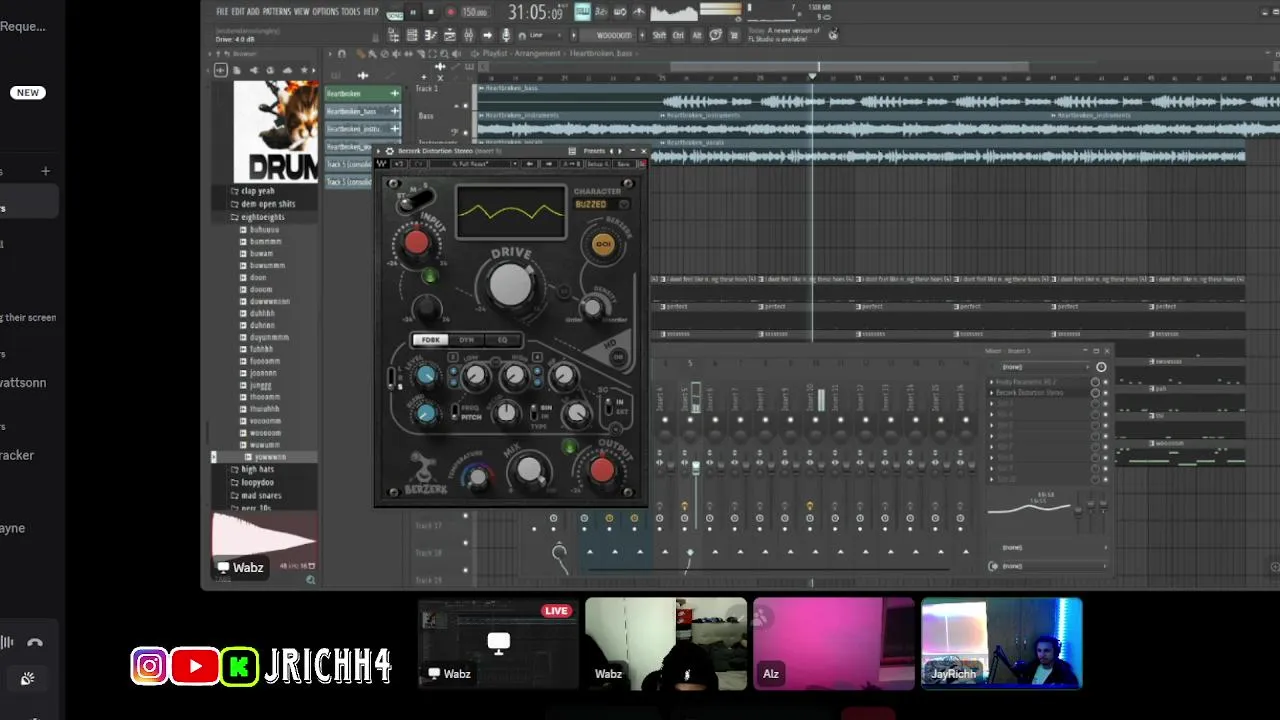Viewport: 1280px width, 720px height.
Task: Click the Wabz LIVE screen share thumbnail
Action: tap(498, 643)
